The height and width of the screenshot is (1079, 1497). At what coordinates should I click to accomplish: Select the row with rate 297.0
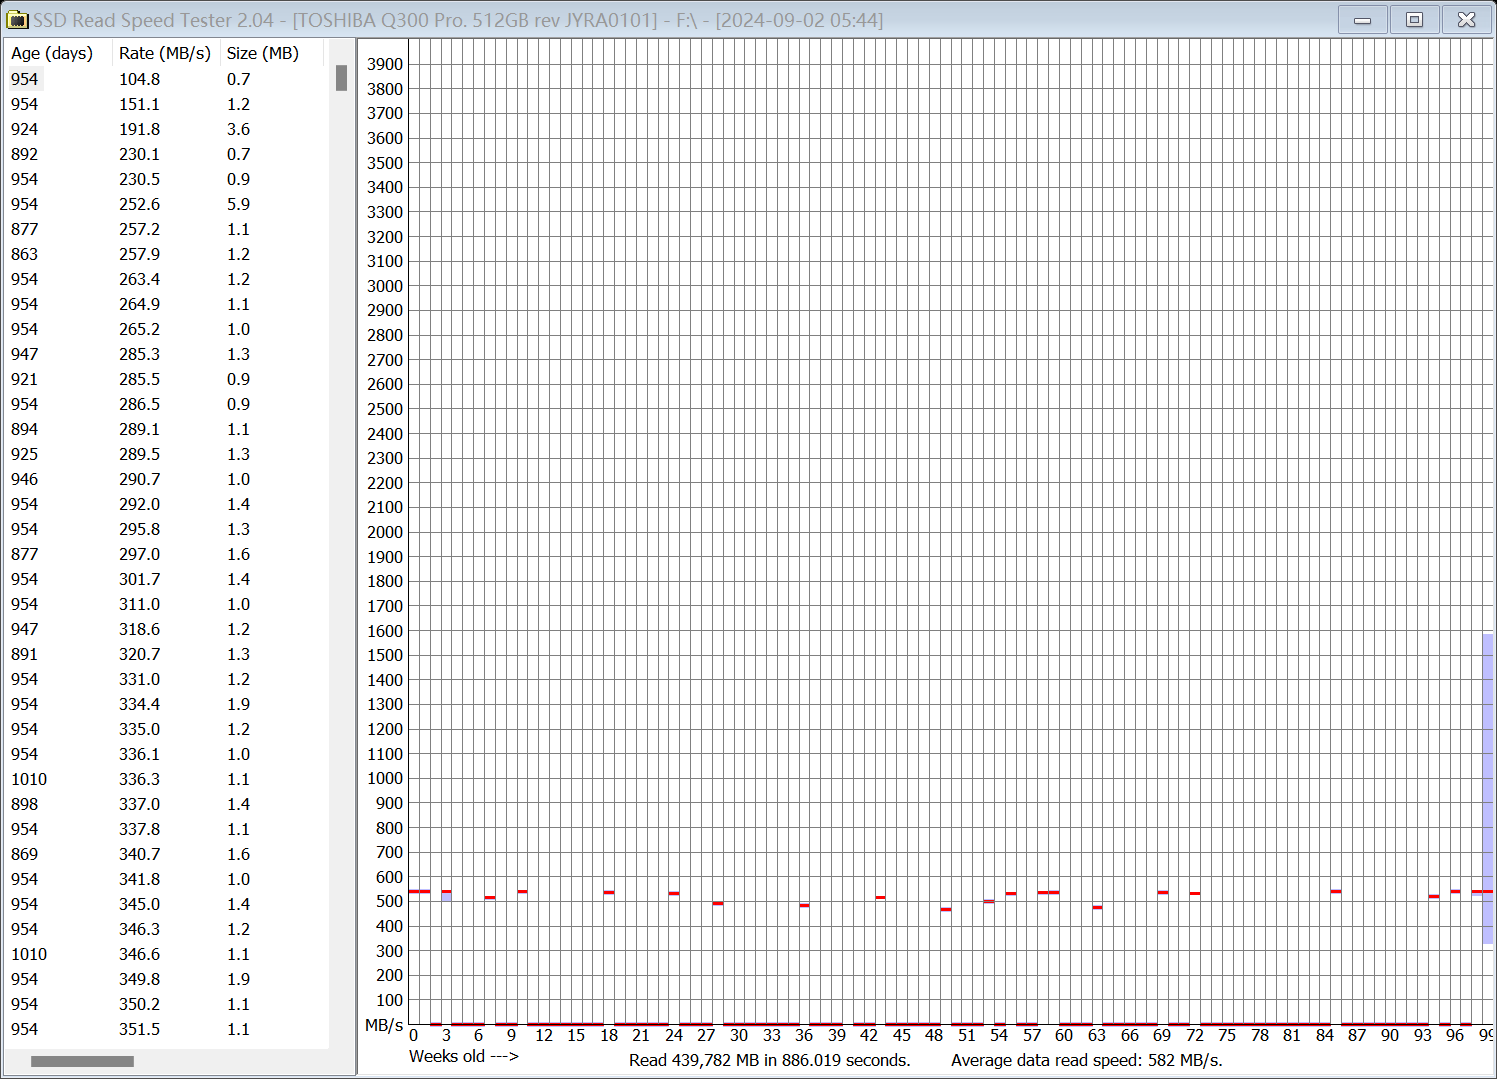[x=167, y=554]
